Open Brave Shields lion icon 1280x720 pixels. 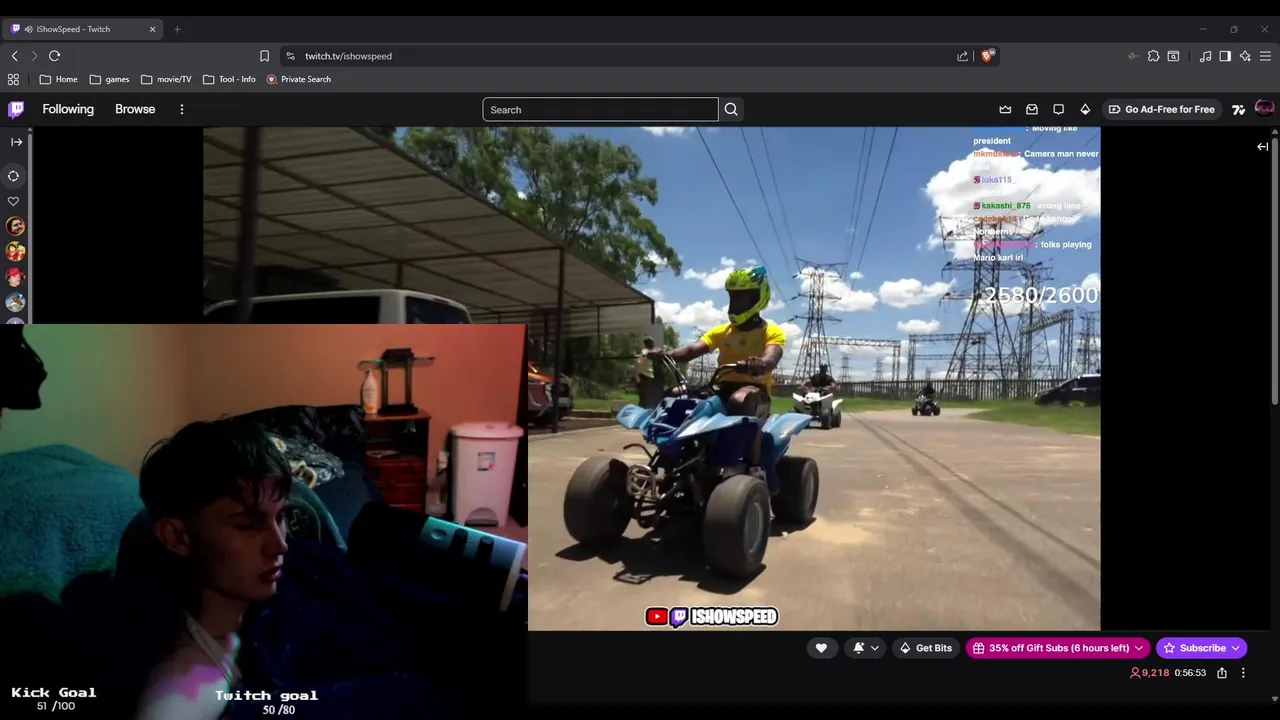pyautogui.click(x=988, y=56)
